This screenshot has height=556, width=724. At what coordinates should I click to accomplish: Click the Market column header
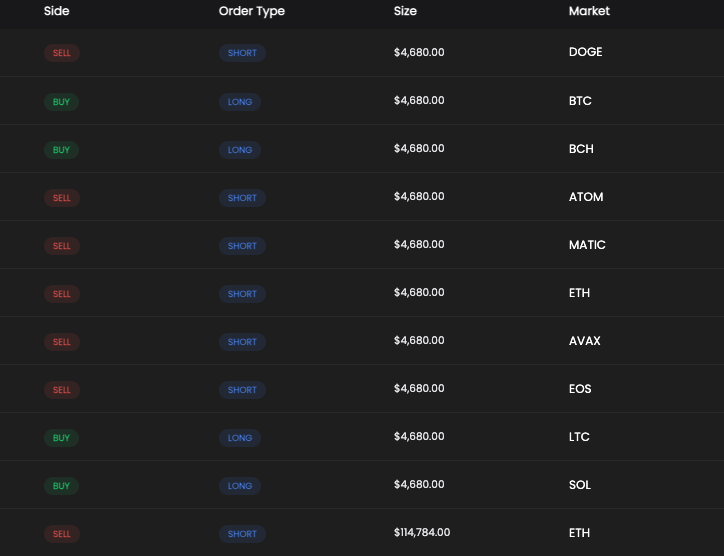tap(589, 11)
